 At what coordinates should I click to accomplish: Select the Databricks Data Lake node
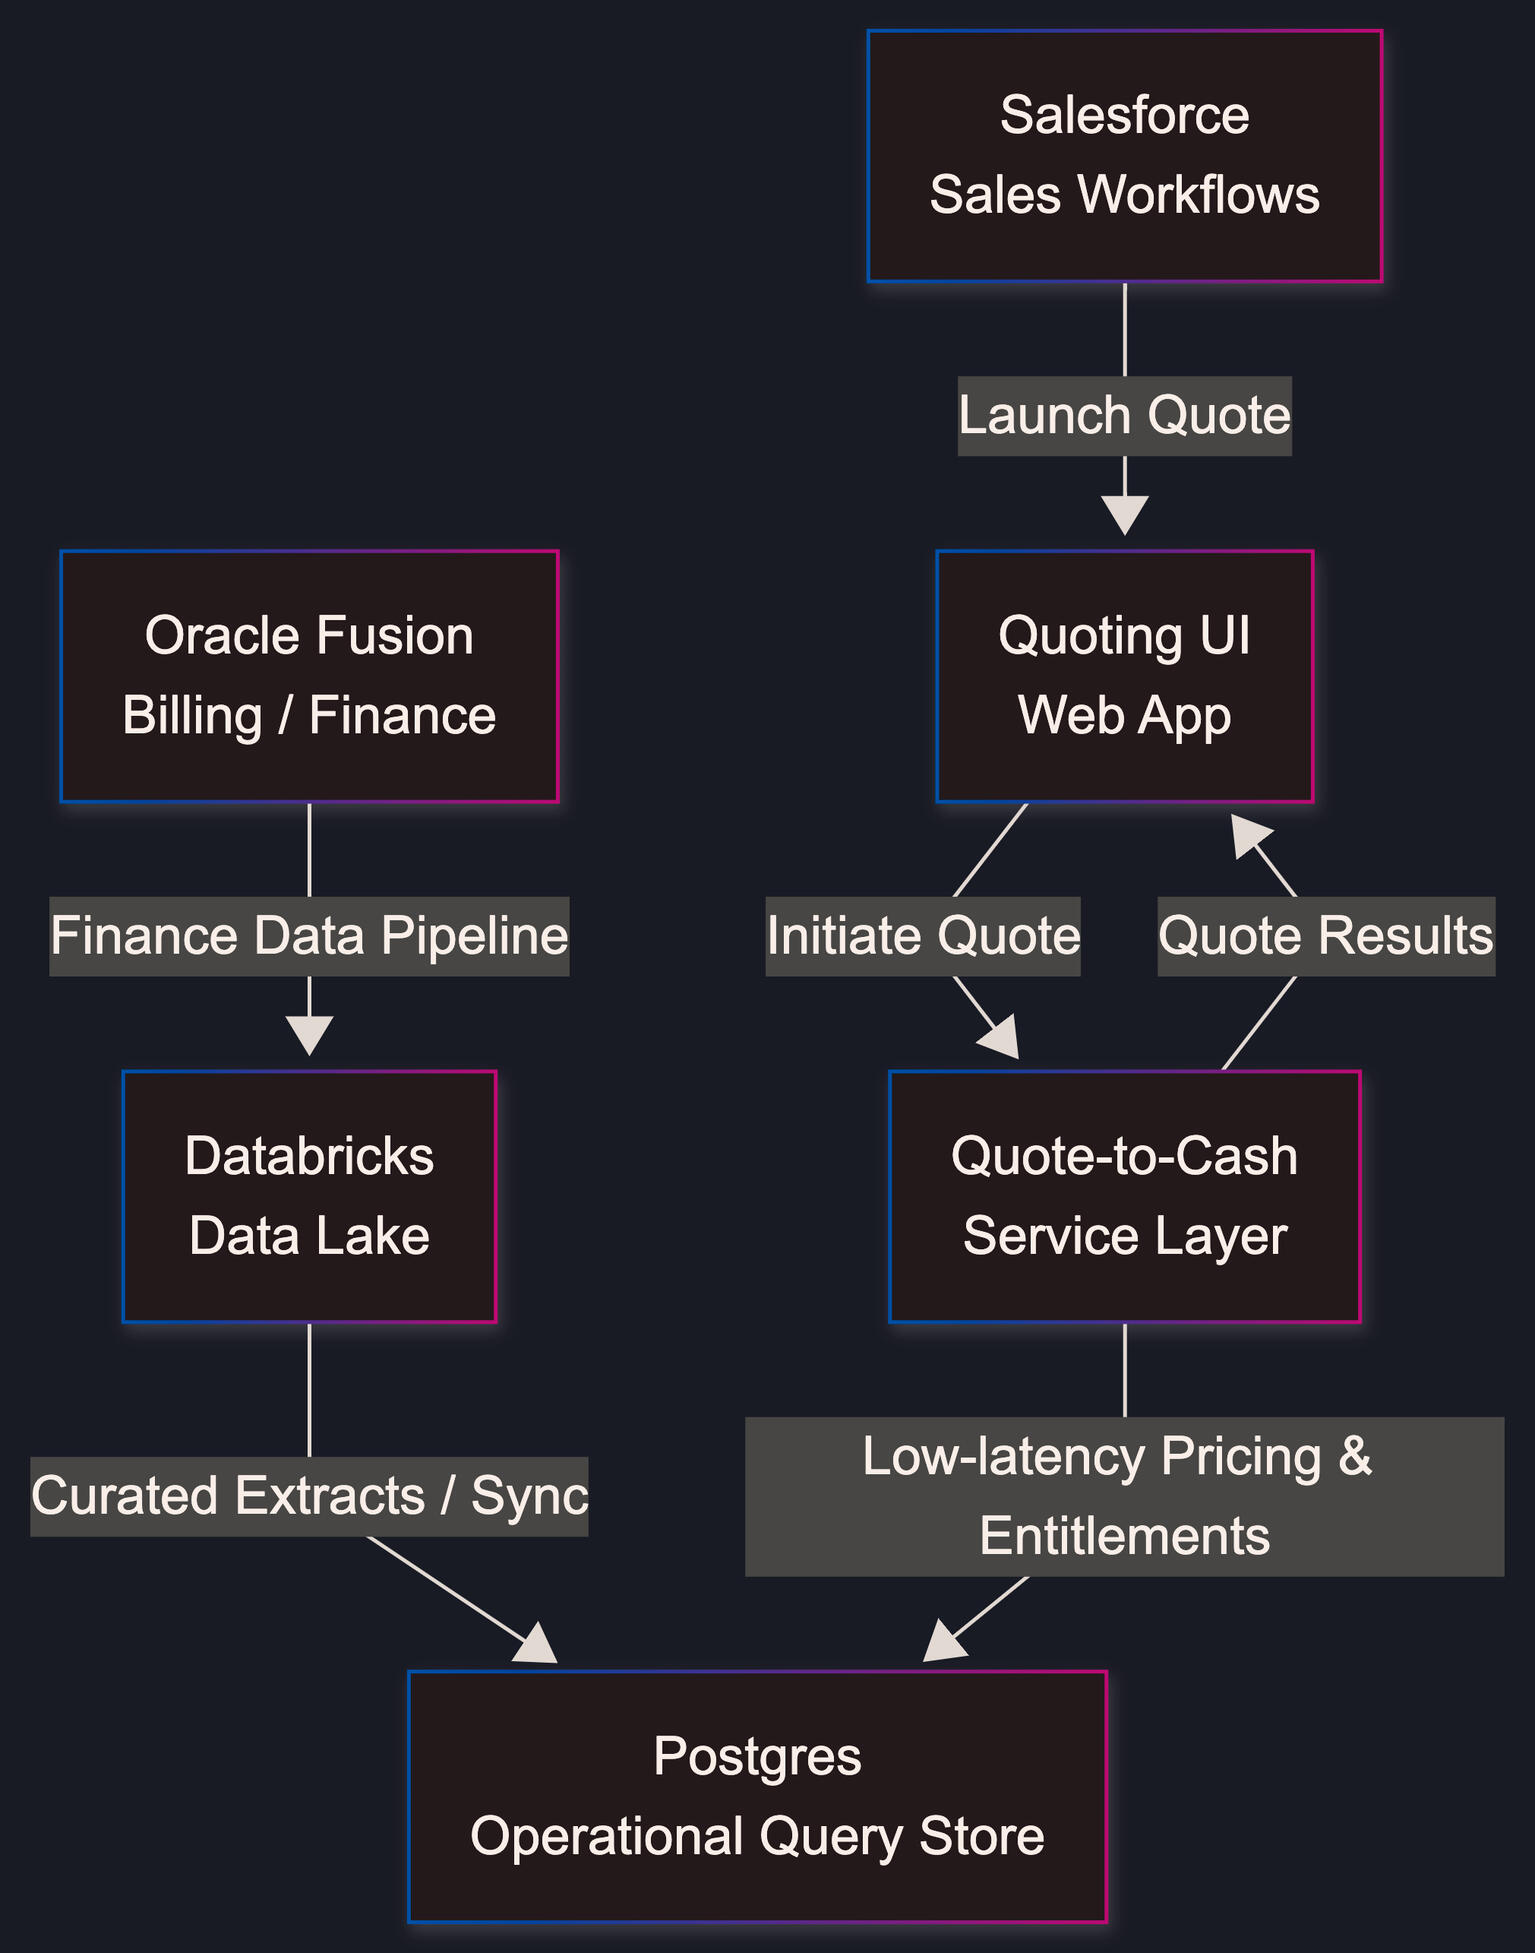[x=309, y=1196]
